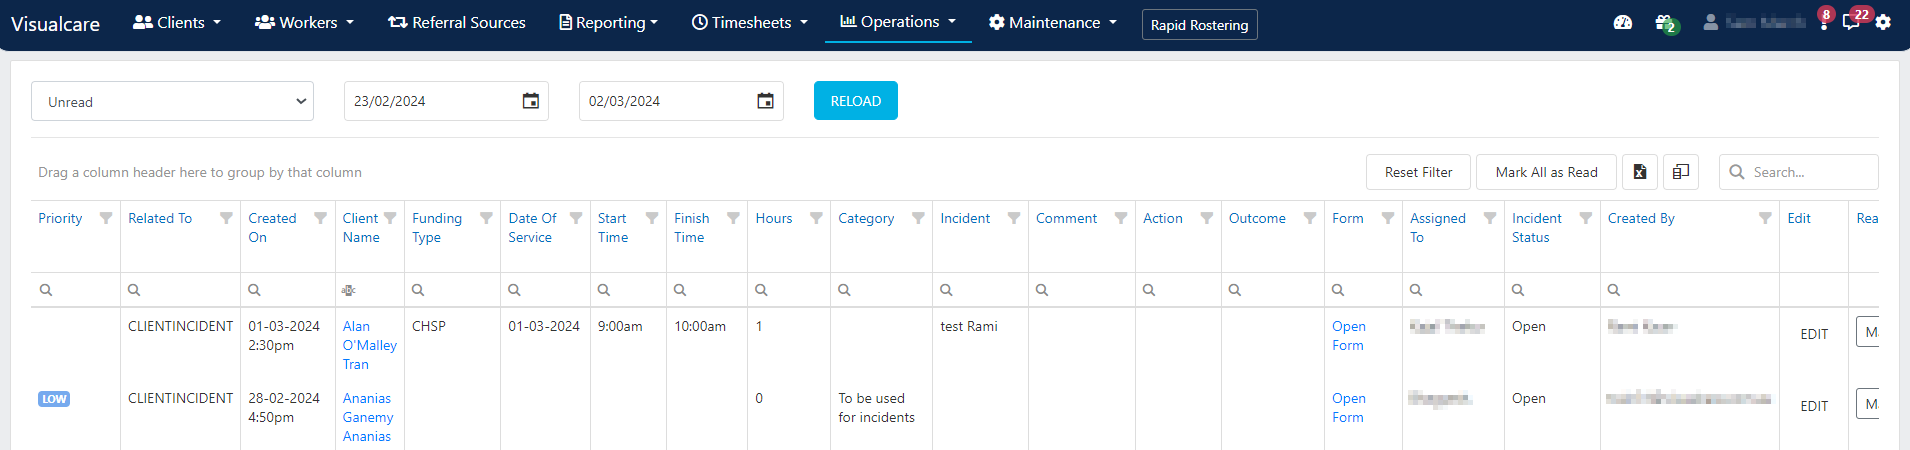Image resolution: width=1910 pixels, height=450 pixels.
Task: Open the Date Of Service filter funnel
Action: [576, 218]
